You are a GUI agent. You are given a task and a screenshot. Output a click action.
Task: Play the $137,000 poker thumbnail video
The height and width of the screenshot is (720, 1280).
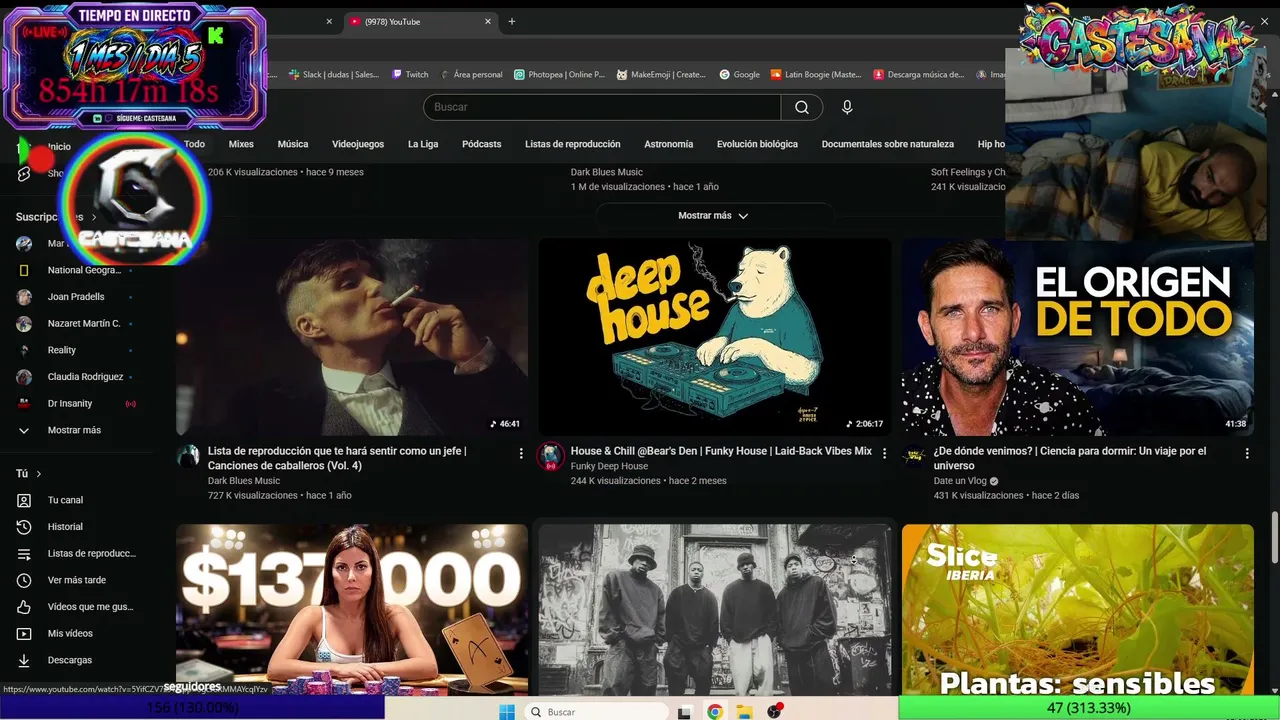pos(352,609)
